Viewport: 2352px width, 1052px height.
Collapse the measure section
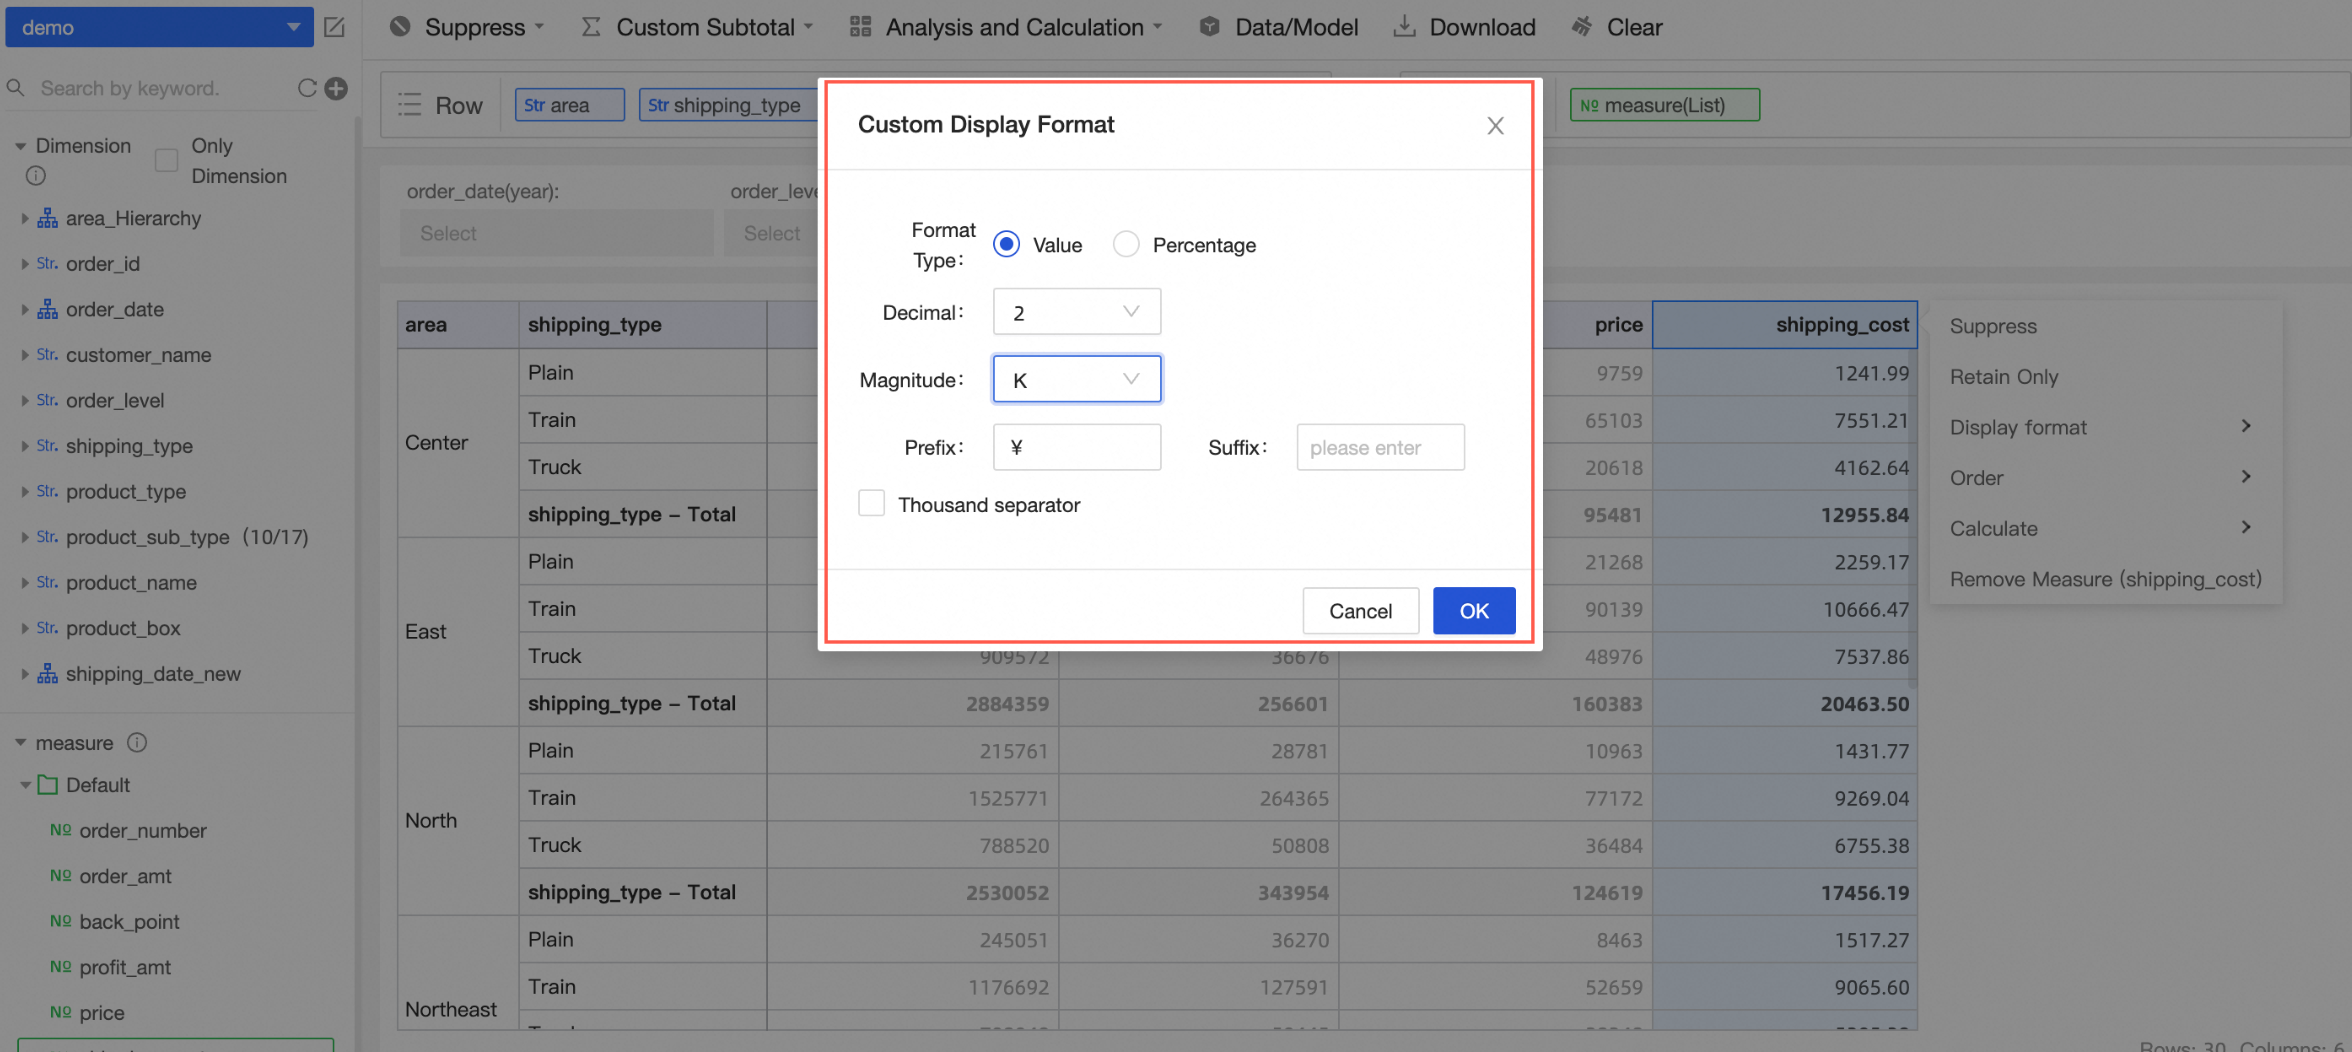pyautogui.click(x=20, y=743)
